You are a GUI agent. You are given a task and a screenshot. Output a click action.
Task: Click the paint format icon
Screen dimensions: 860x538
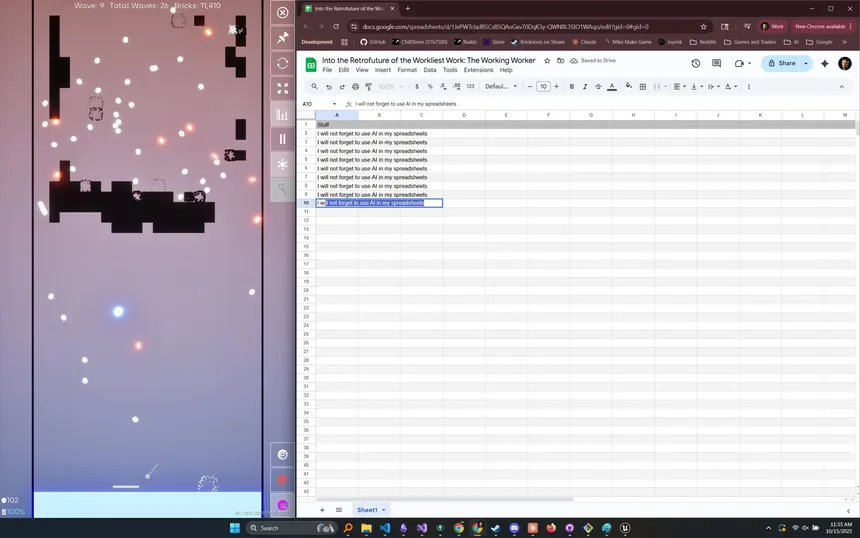click(368, 87)
